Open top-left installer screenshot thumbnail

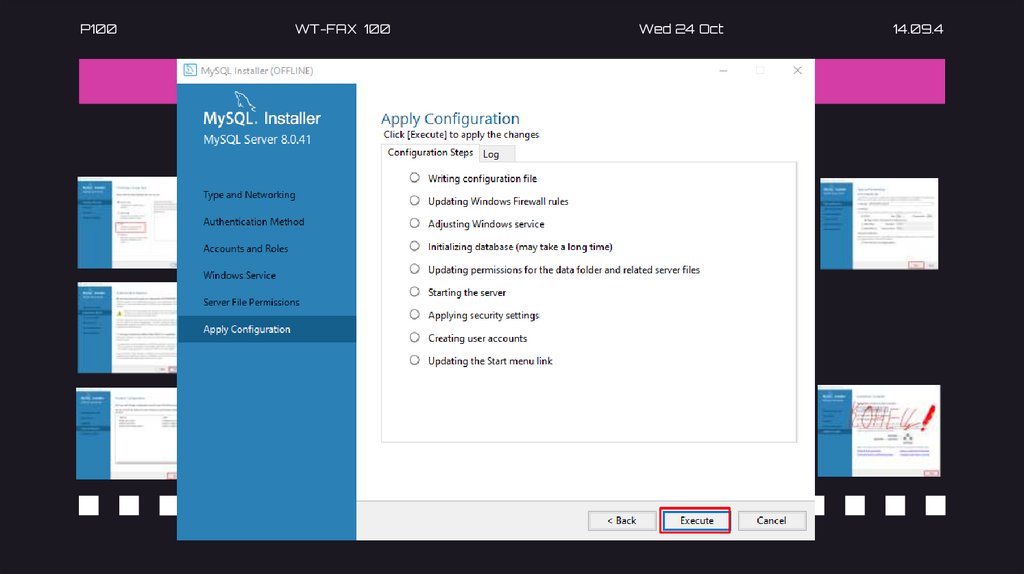tap(127, 223)
